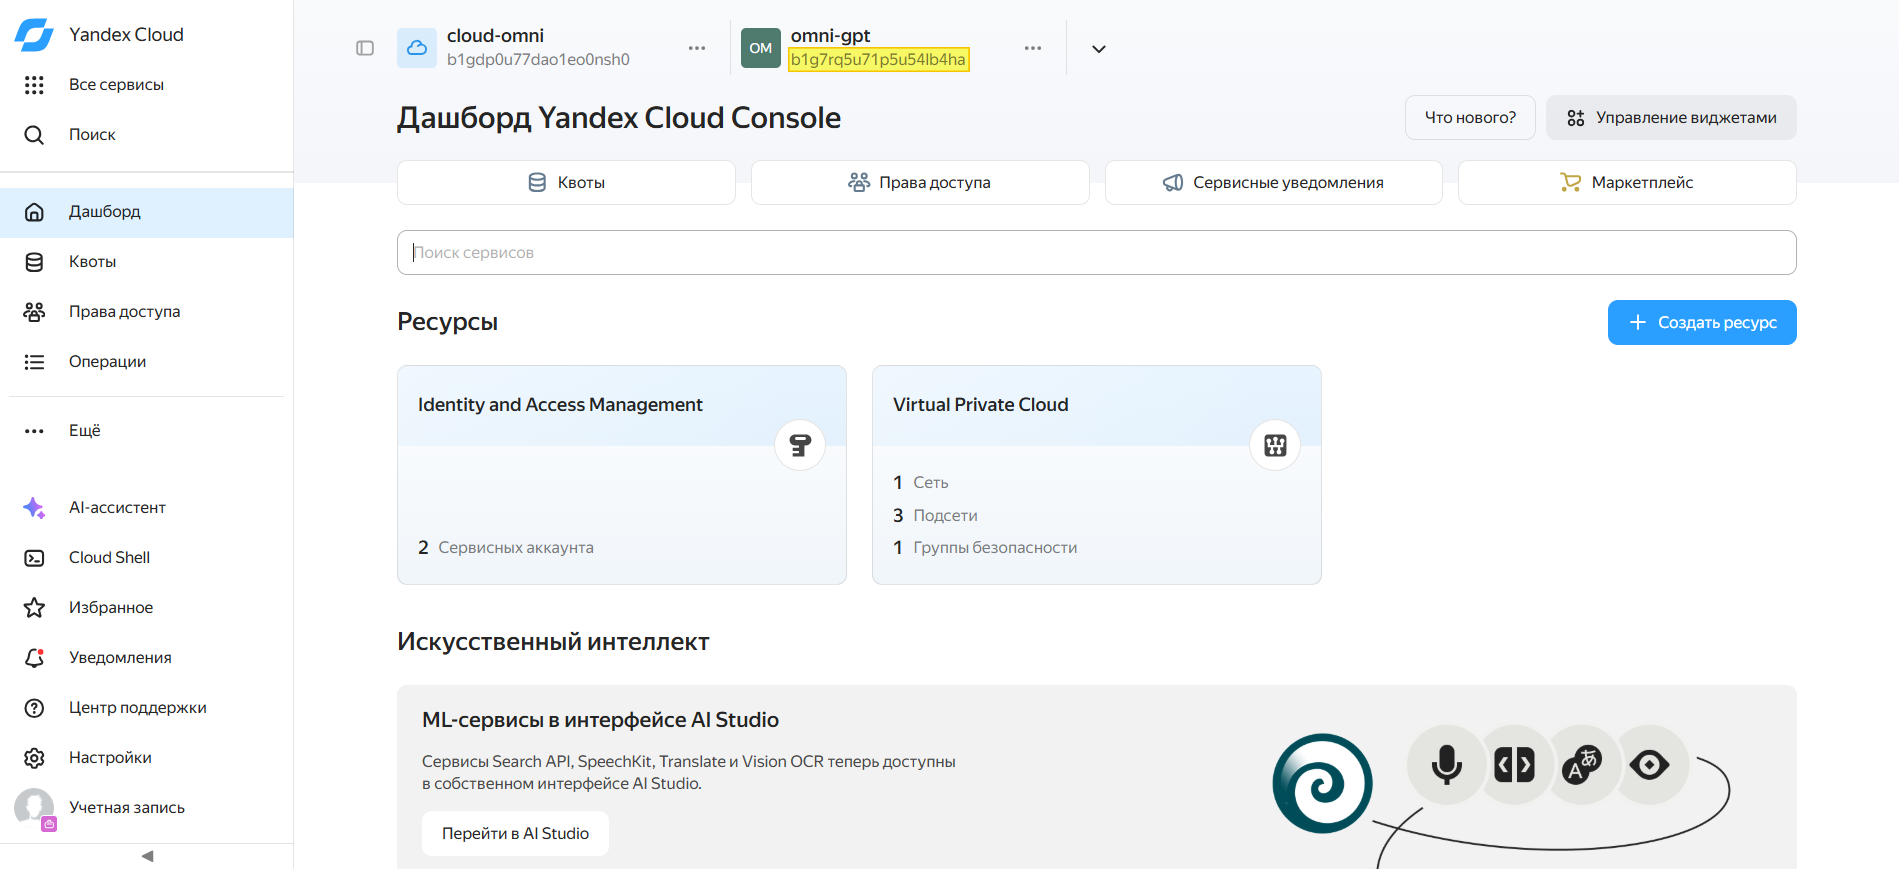This screenshot has width=1899, height=869.
Task: Click the Создать ресурс button
Action: (x=1702, y=323)
